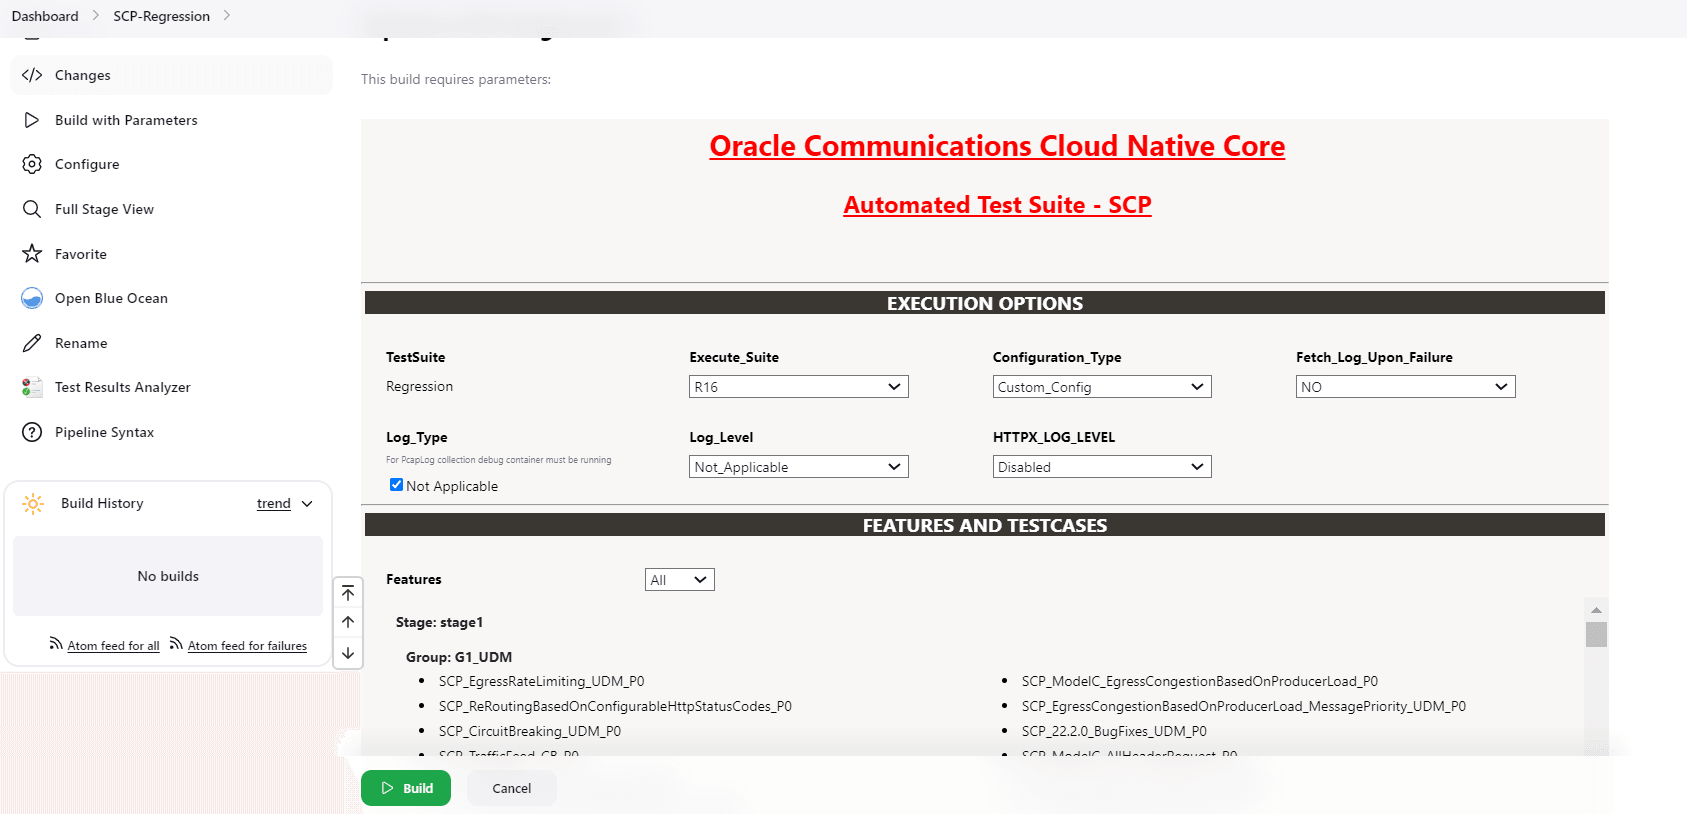Click the Build History sun icon
This screenshot has width=1687, height=814.
tap(33, 503)
